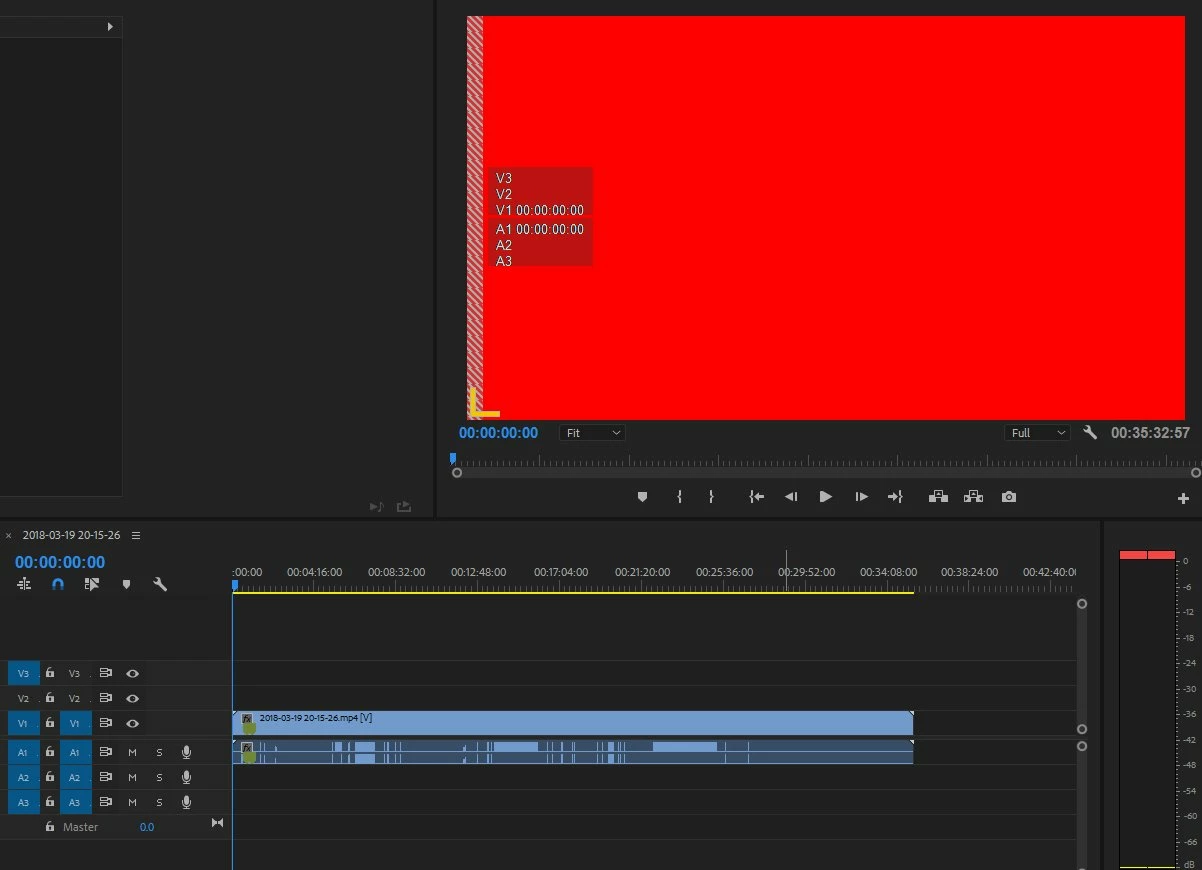Step forward one frame
Viewport: 1202px width, 870px height.
[861, 497]
